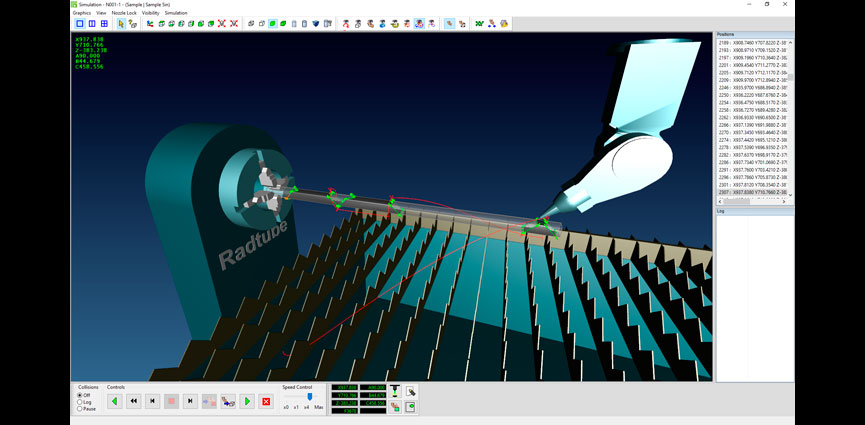
Task: Open the Visibility menu
Action: pos(150,13)
